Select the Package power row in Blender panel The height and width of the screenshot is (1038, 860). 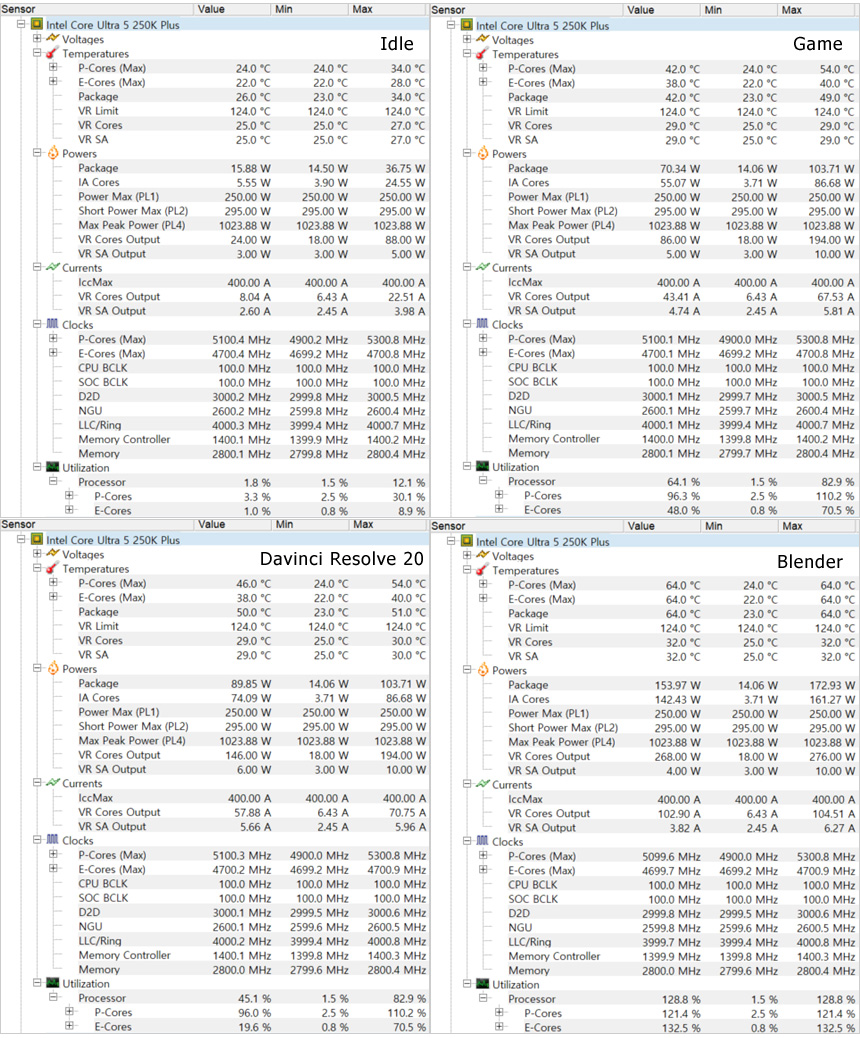(x=528, y=685)
